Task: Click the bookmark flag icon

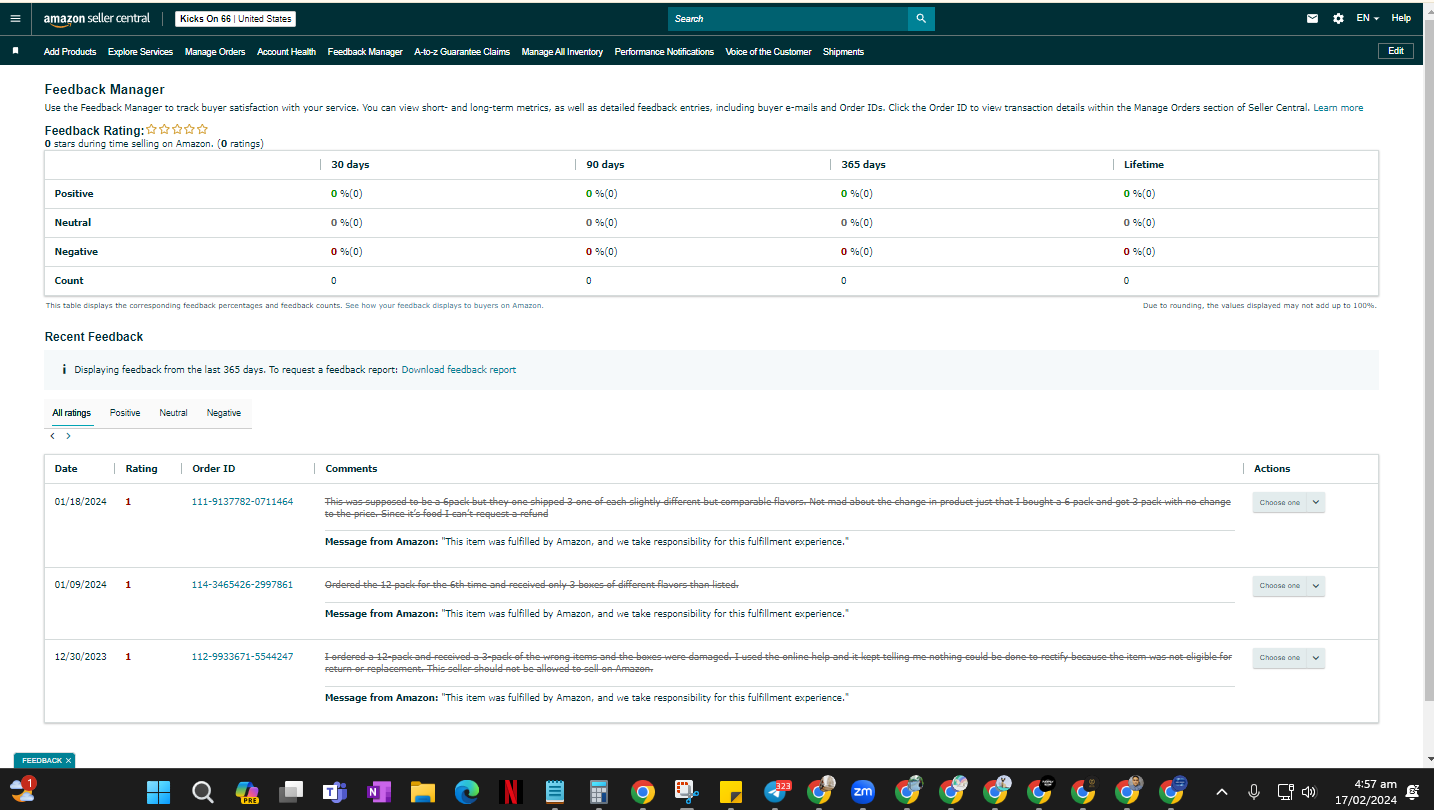Action: 15,51
